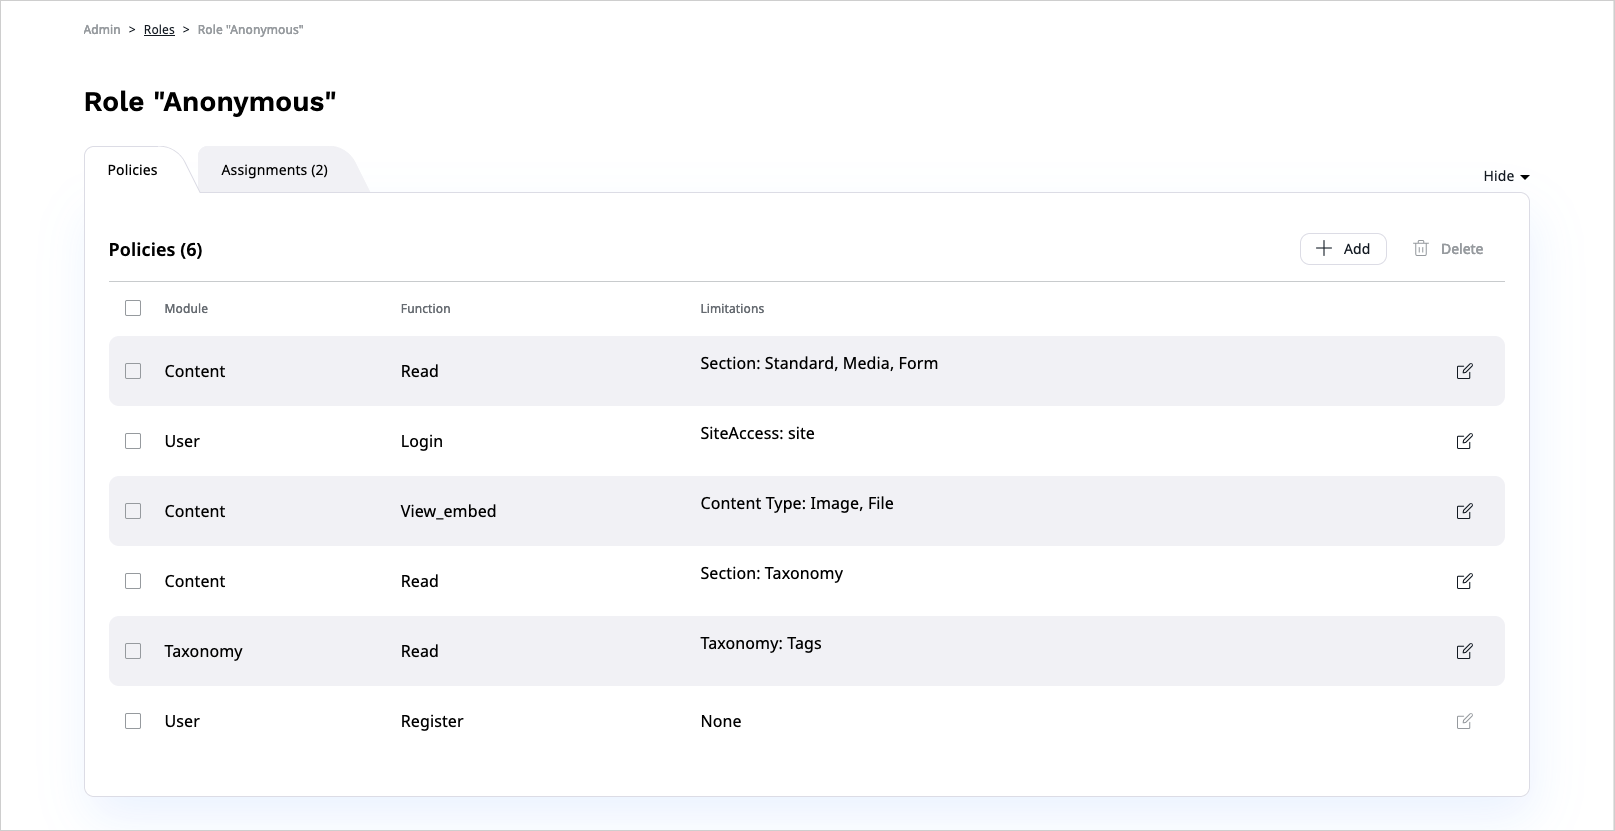1615x831 pixels.
Task: Edit the Content Read Section Standard policy
Action: (1464, 371)
